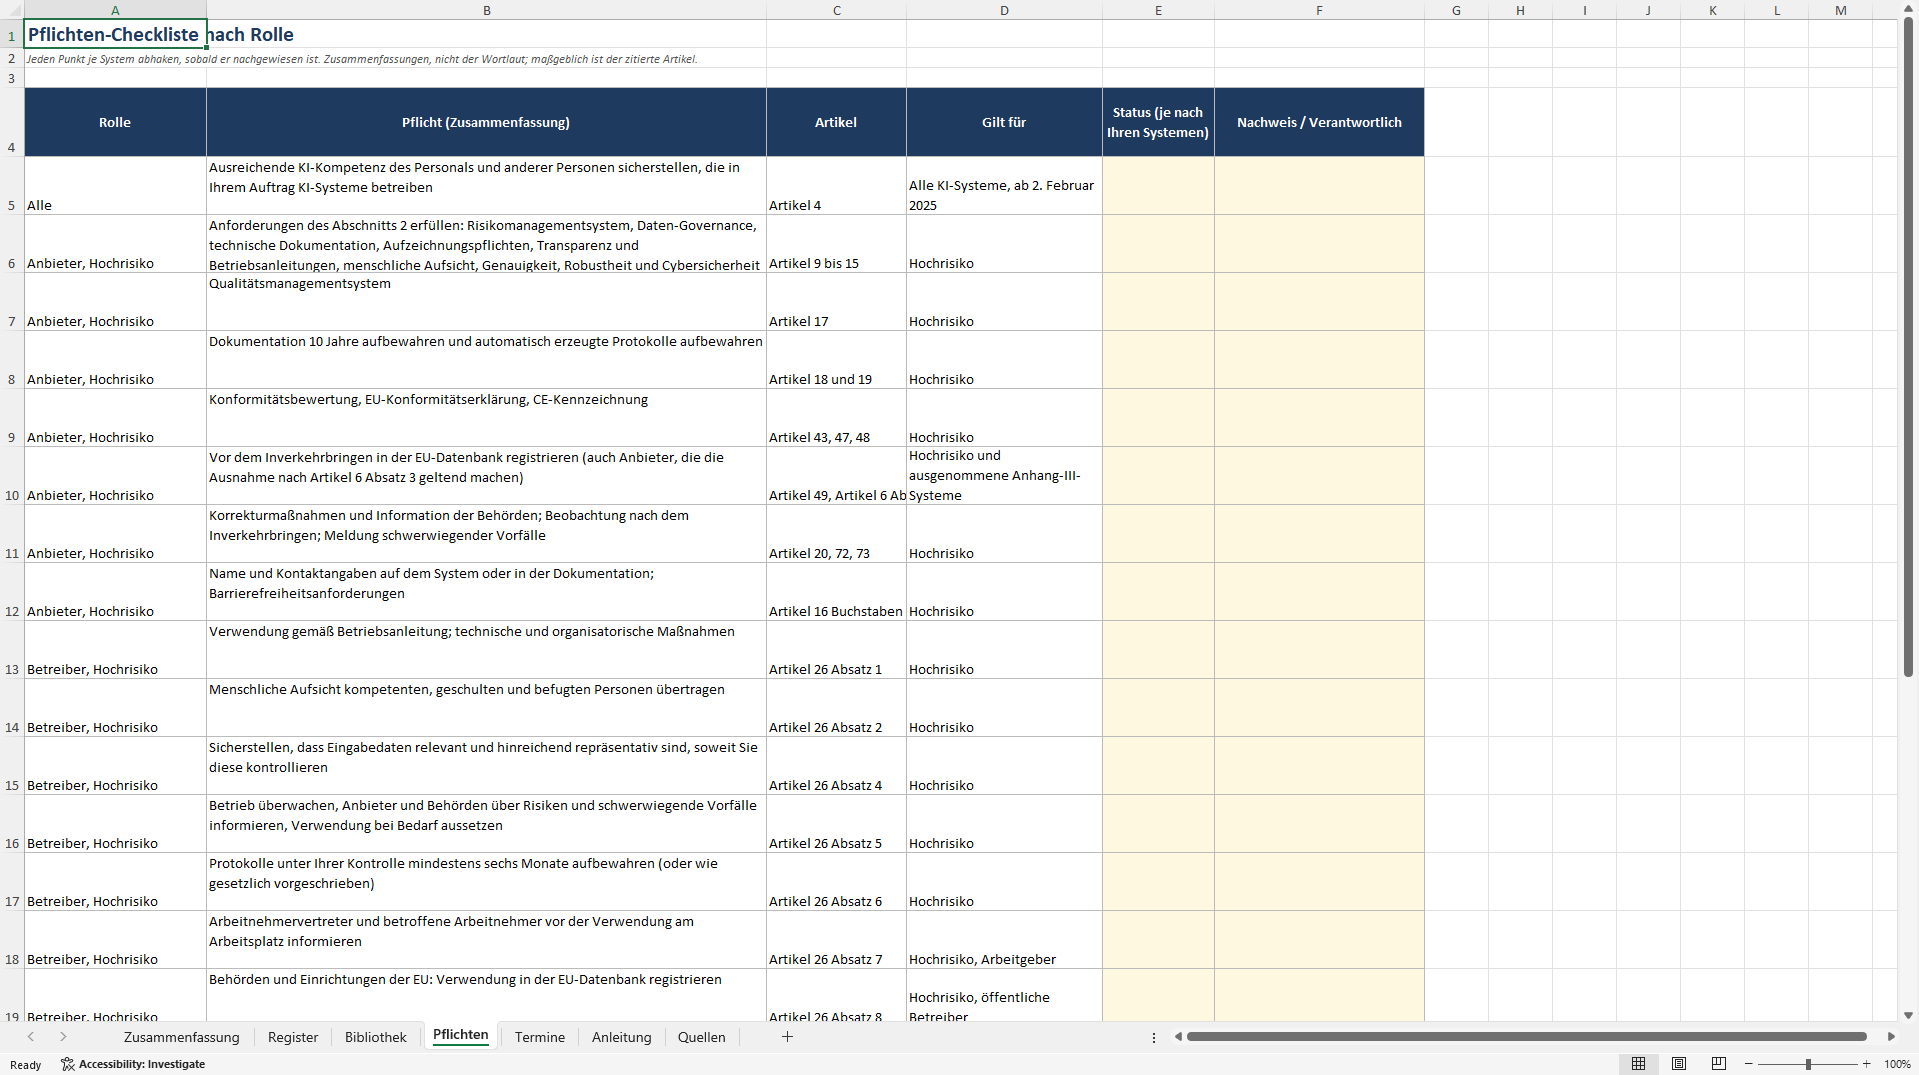Image resolution: width=1919 pixels, height=1075 pixels.
Task: Click the Artikel 43, 47, 48 cell
Action: point(836,418)
